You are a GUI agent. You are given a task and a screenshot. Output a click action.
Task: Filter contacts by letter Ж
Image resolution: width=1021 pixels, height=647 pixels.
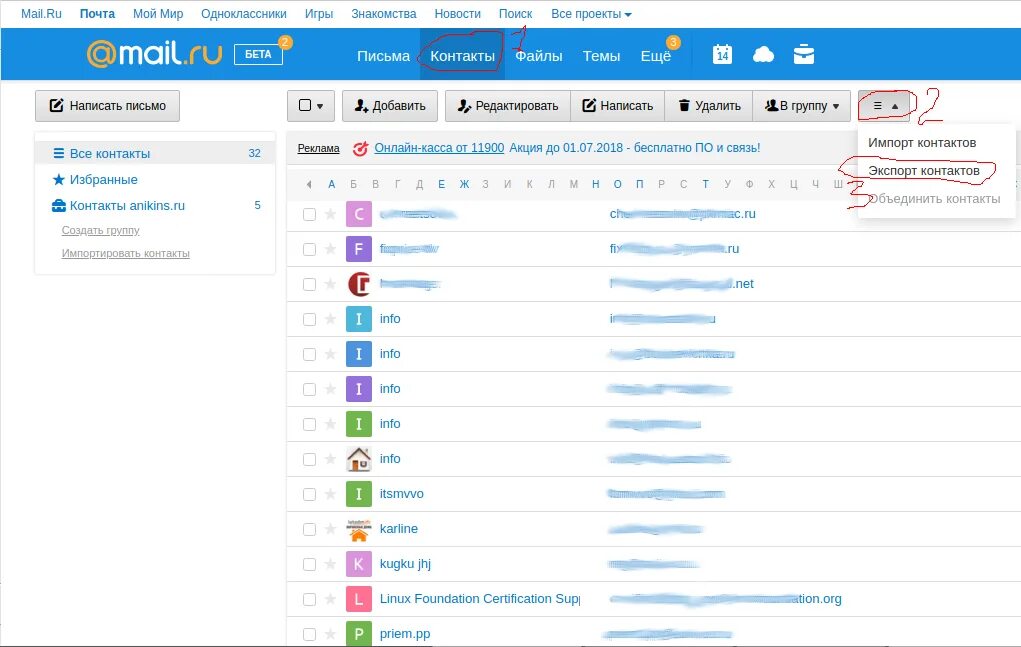464,185
